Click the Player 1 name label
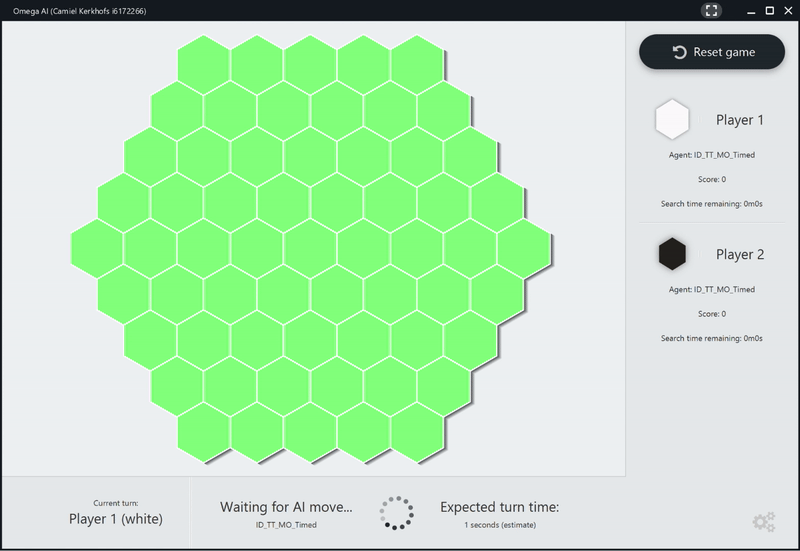Screen dimensions: 800x551 click(x=740, y=120)
